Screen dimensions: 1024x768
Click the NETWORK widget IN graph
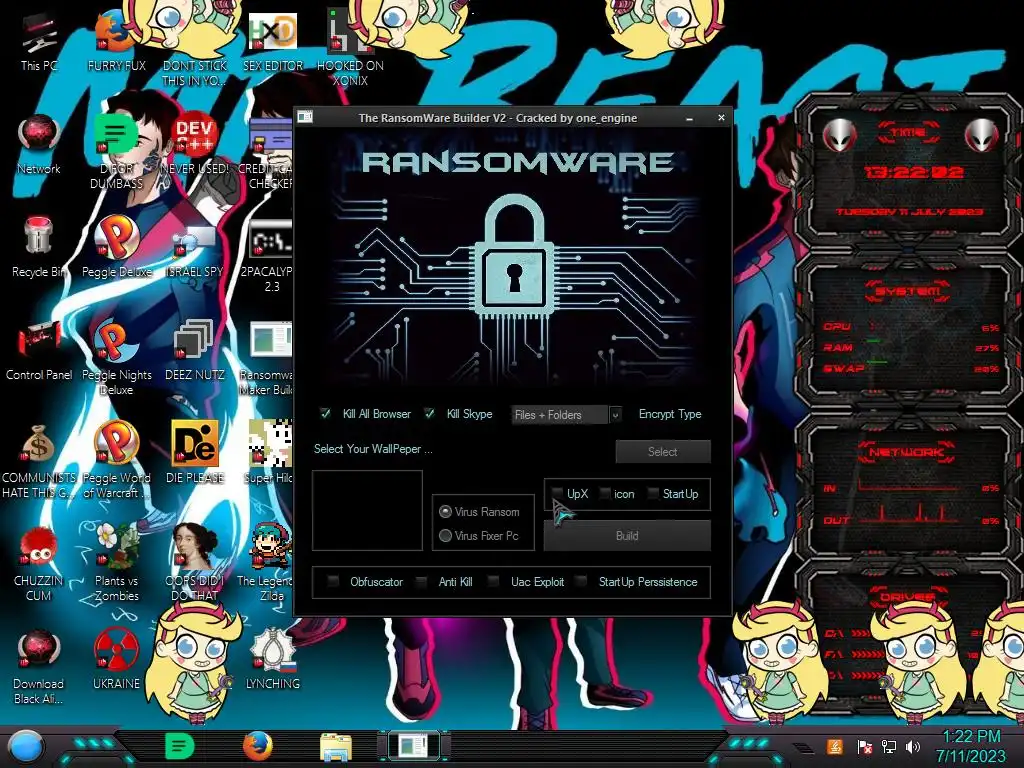point(910,487)
